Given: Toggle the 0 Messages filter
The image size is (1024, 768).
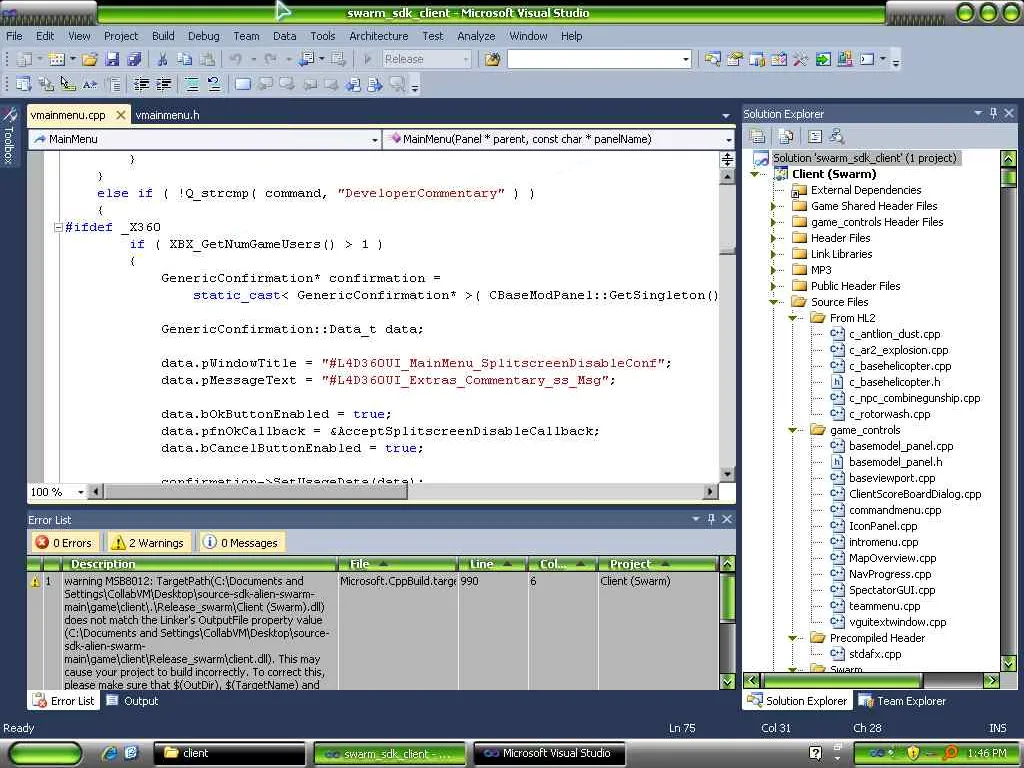Looking at the screenshot, I should 241,543.
